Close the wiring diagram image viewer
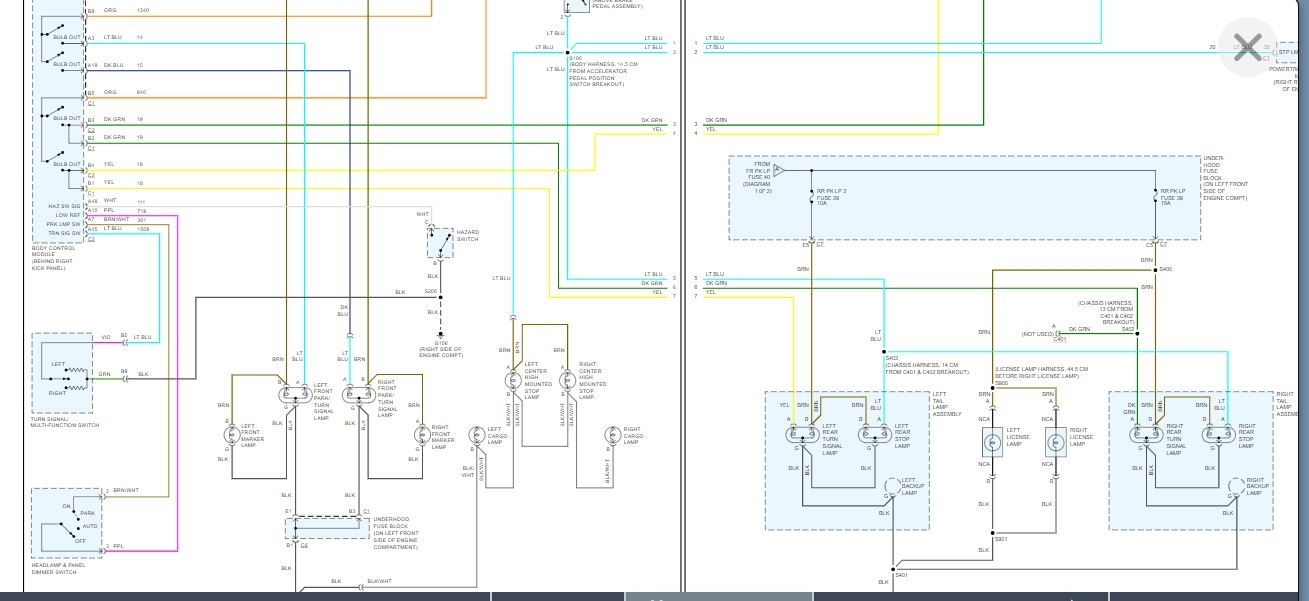Screen dimensions: 1309x601 [1247, 47]
